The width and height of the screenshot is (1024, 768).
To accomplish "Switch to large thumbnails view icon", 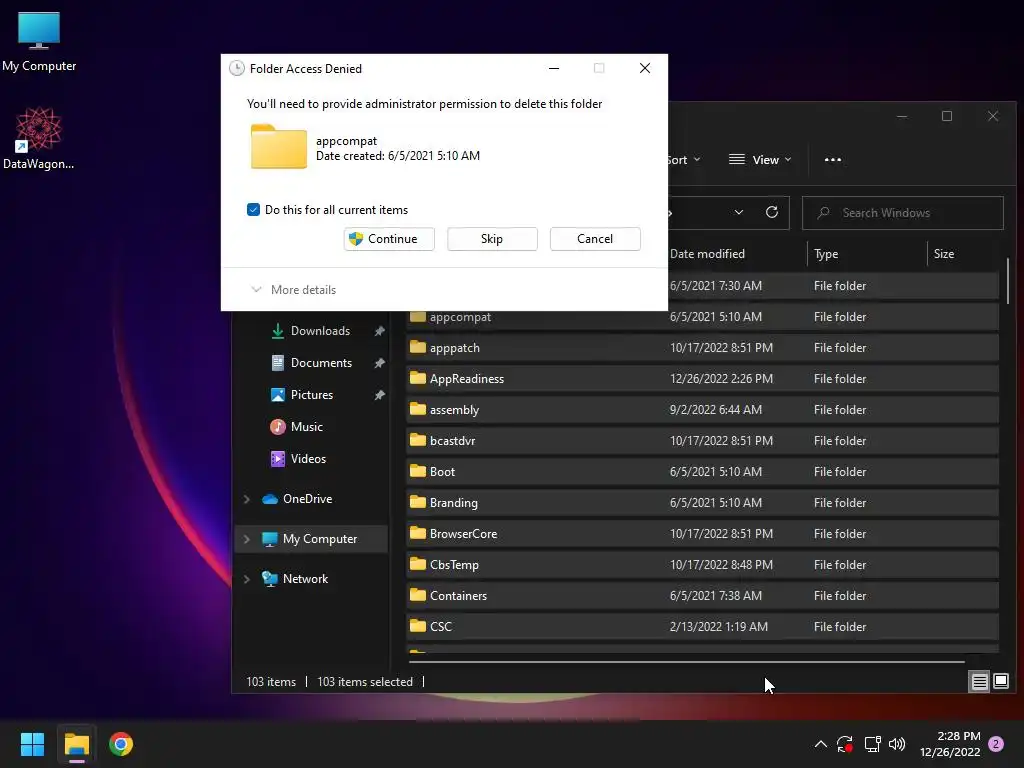I will tap(1000, 682).
